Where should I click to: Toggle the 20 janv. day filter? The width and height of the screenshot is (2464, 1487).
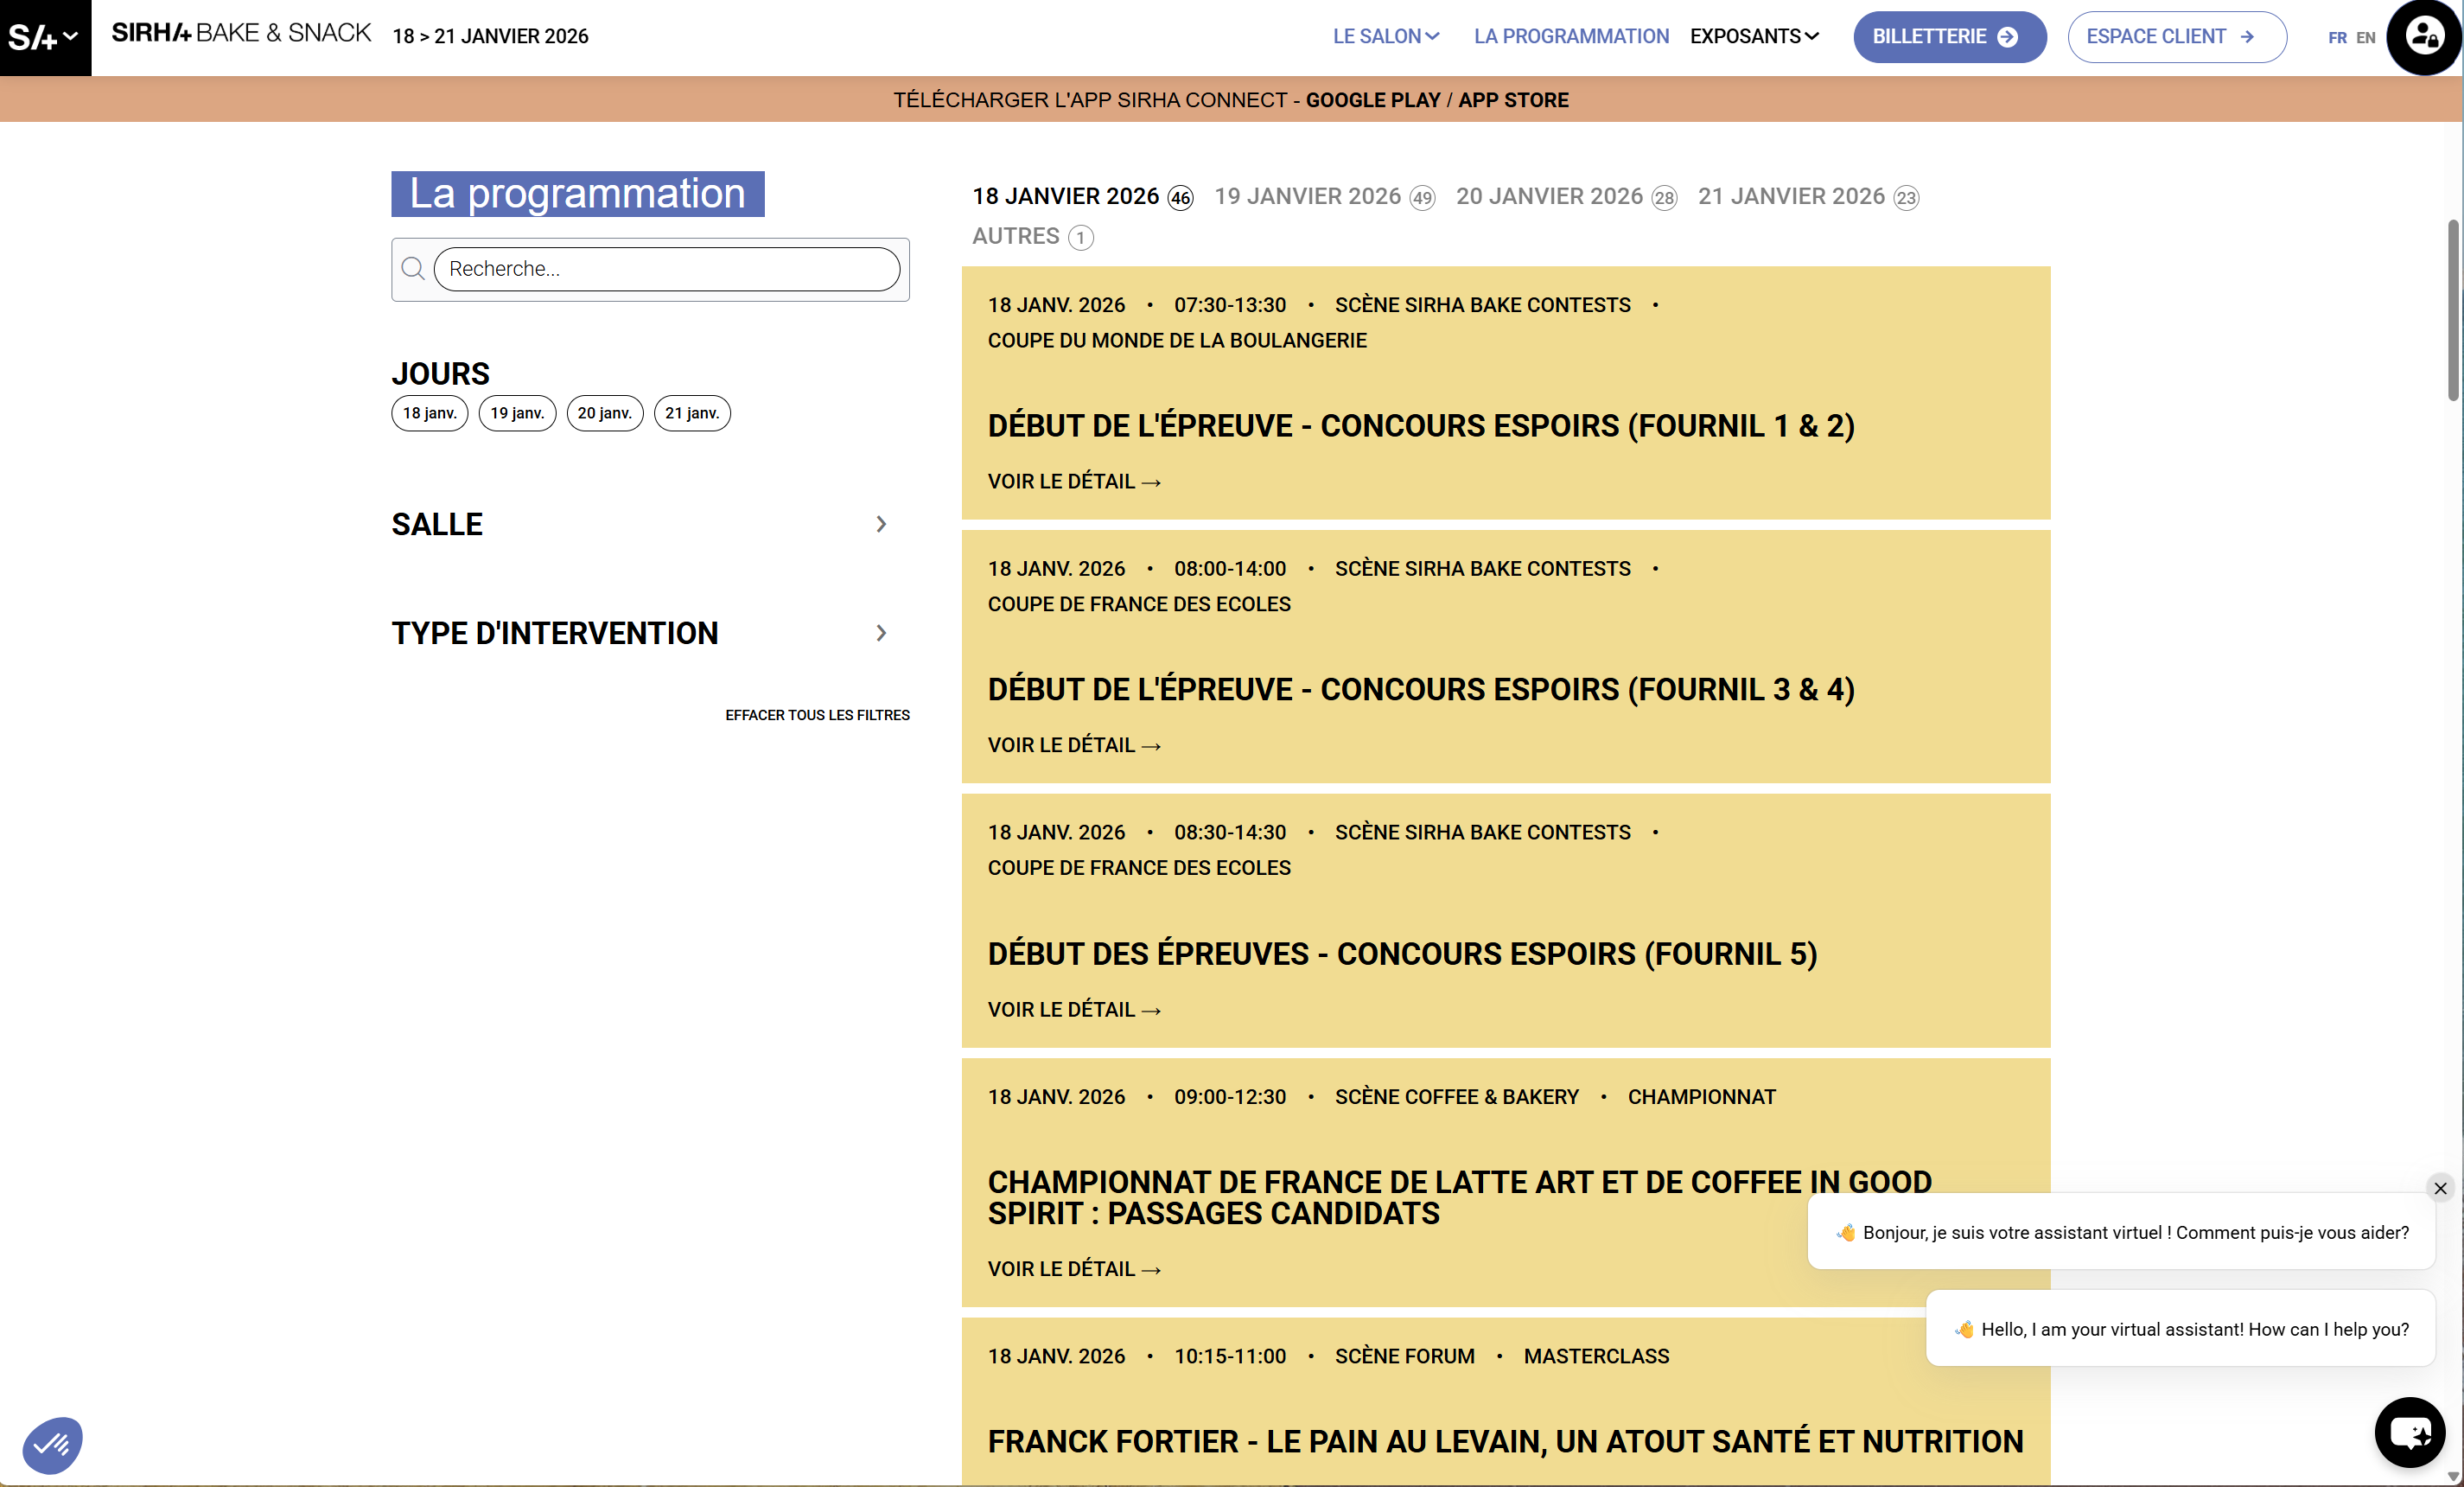coord(604,413)
